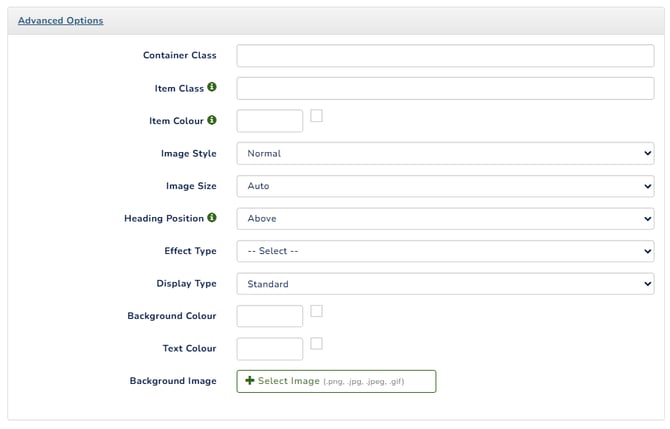Open the Background Colour picker field
The width and height of the screenshot is (670, 429).
269,316
